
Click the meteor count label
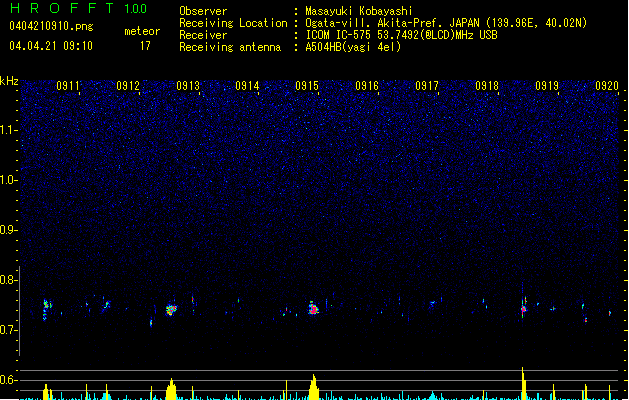pyautogui.click(x=142, y=31)
